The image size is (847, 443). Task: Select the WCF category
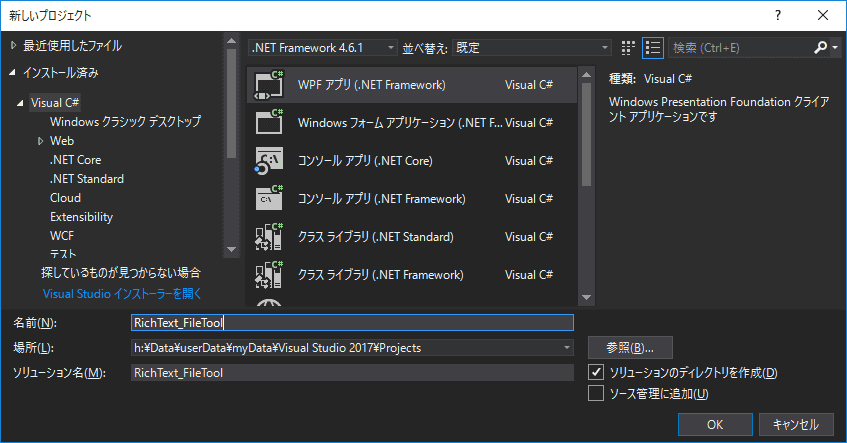pyautogui.click(x=62, y=236)
